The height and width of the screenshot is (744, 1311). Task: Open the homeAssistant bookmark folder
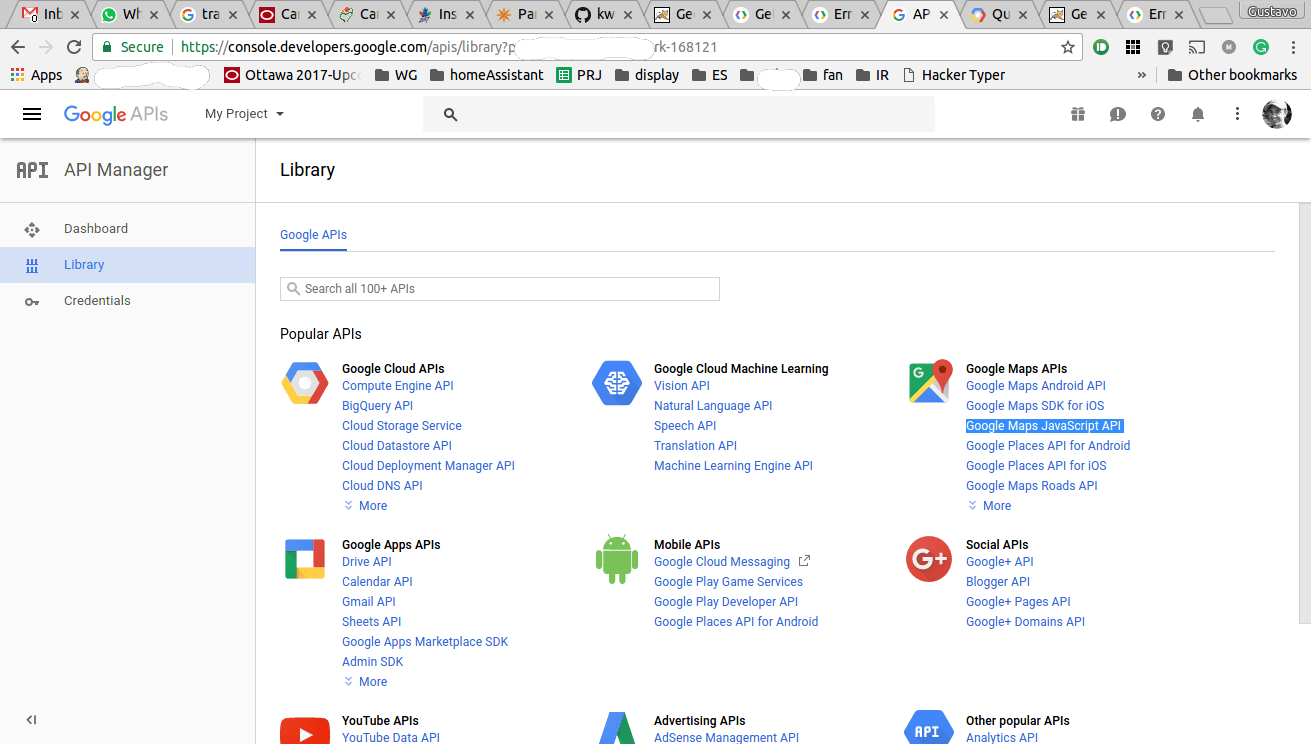[x=486, y=75]
